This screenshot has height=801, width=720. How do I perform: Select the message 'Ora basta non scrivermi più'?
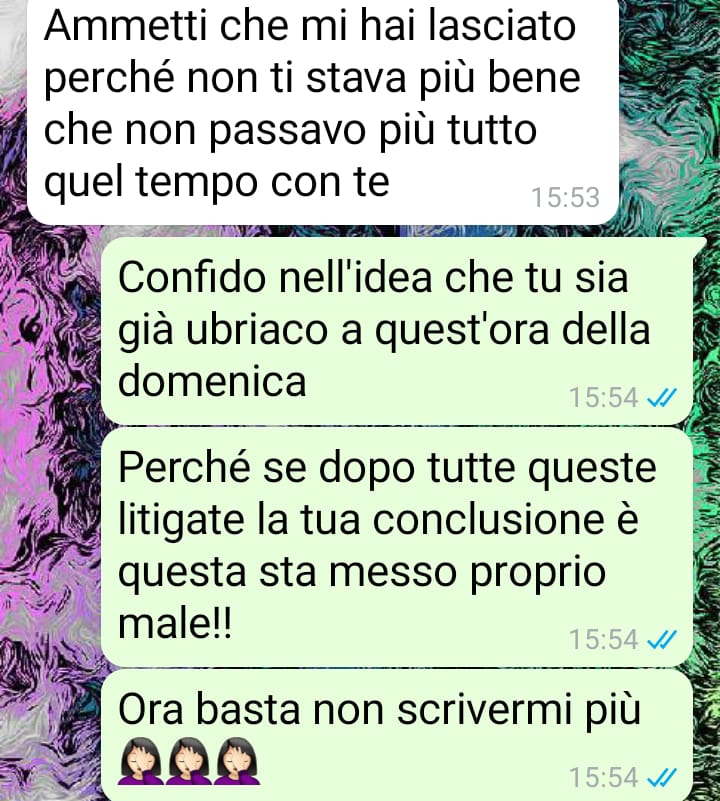pyautogui.click(x=397, y=736)
